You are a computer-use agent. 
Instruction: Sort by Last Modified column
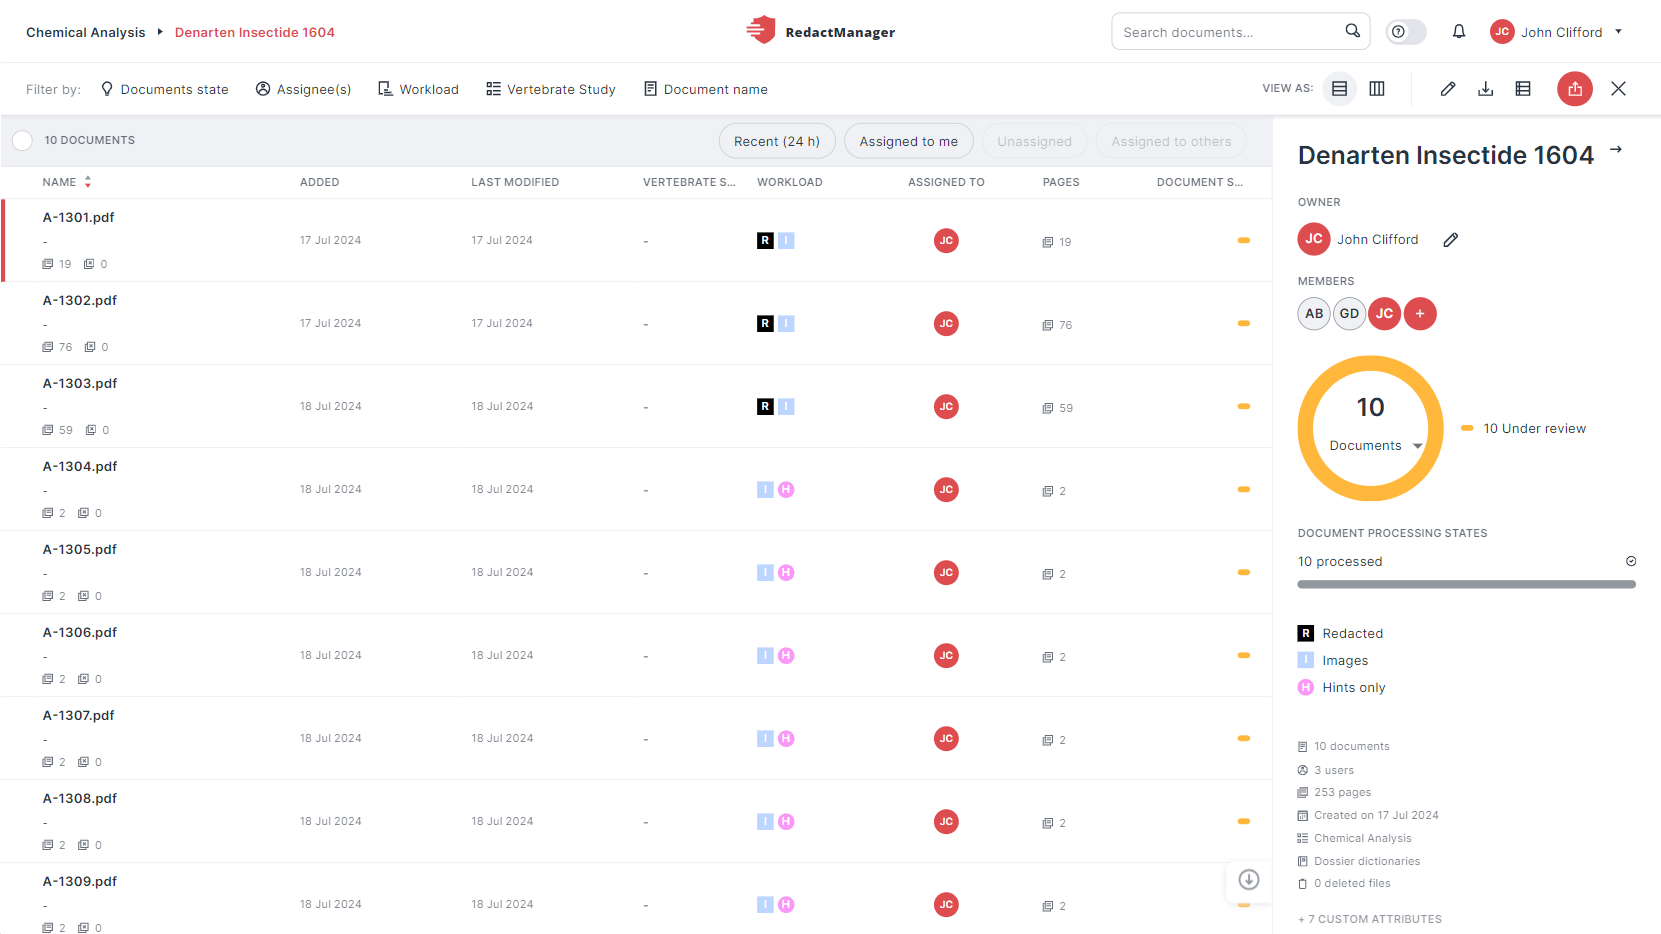point(515,182)
